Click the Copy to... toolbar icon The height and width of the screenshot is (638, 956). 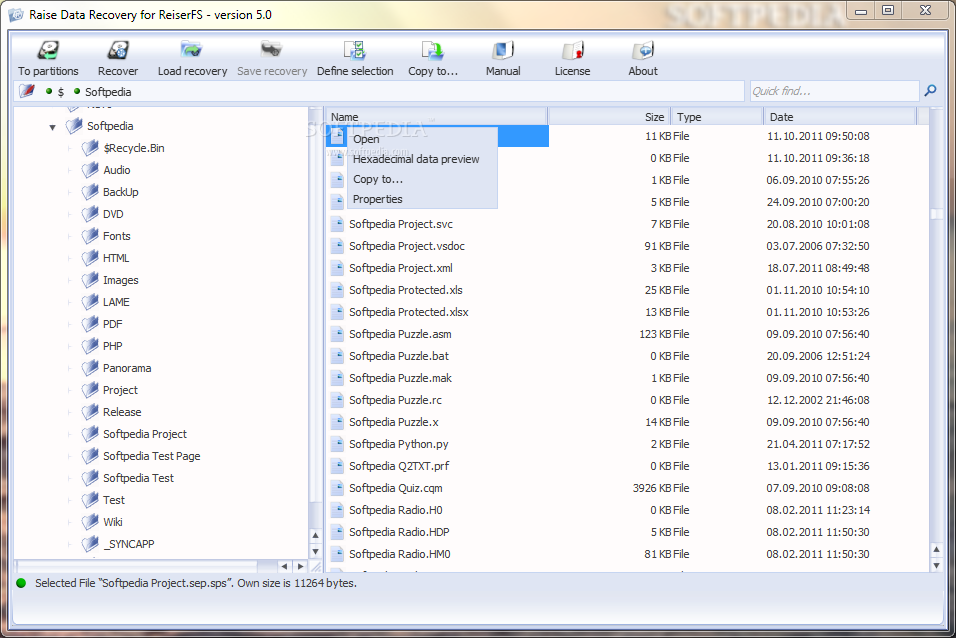click(432, 50)
